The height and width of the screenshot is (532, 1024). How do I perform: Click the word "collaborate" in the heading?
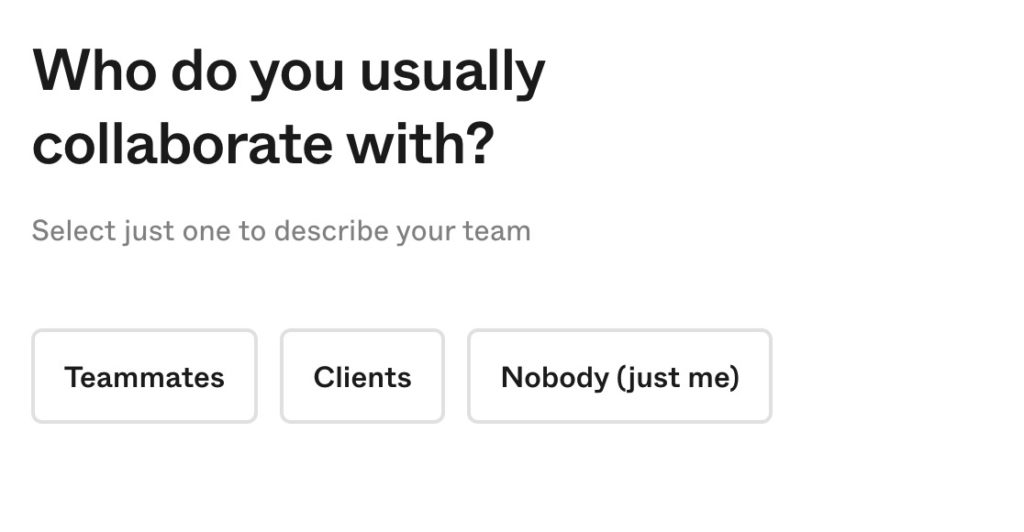click(182, 144)
